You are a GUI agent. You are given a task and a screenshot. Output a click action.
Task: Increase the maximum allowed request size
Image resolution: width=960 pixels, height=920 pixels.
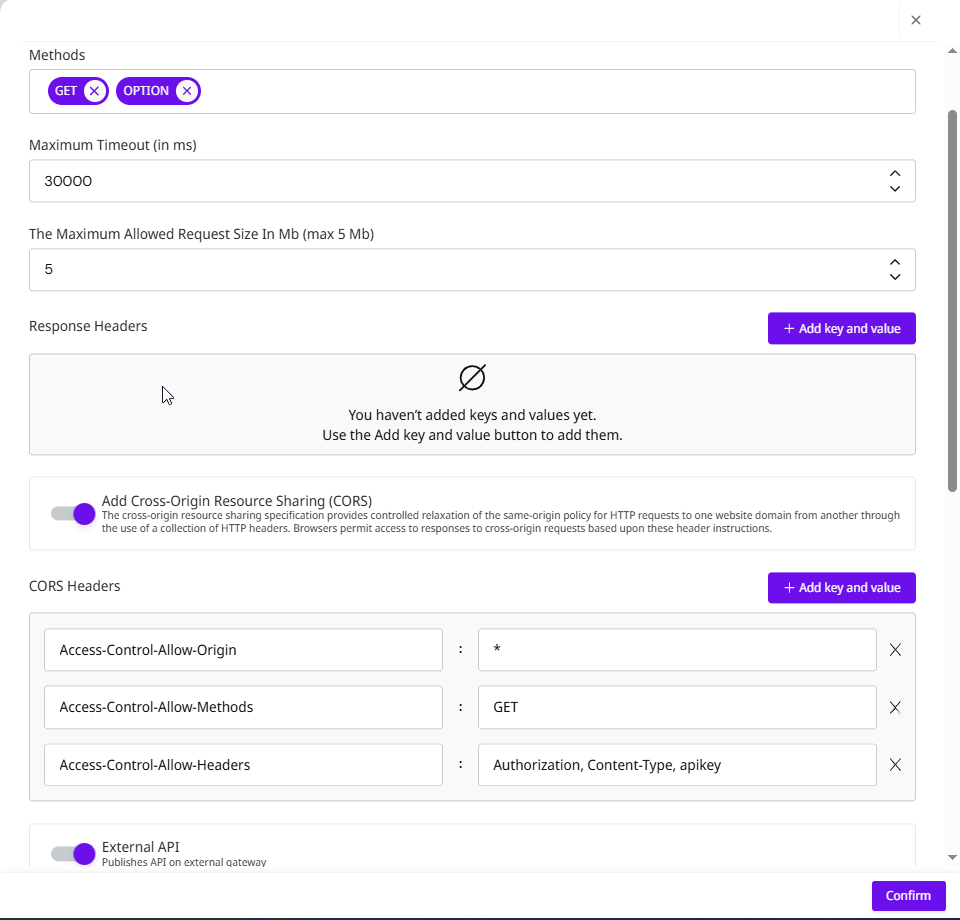pos(895,263)
